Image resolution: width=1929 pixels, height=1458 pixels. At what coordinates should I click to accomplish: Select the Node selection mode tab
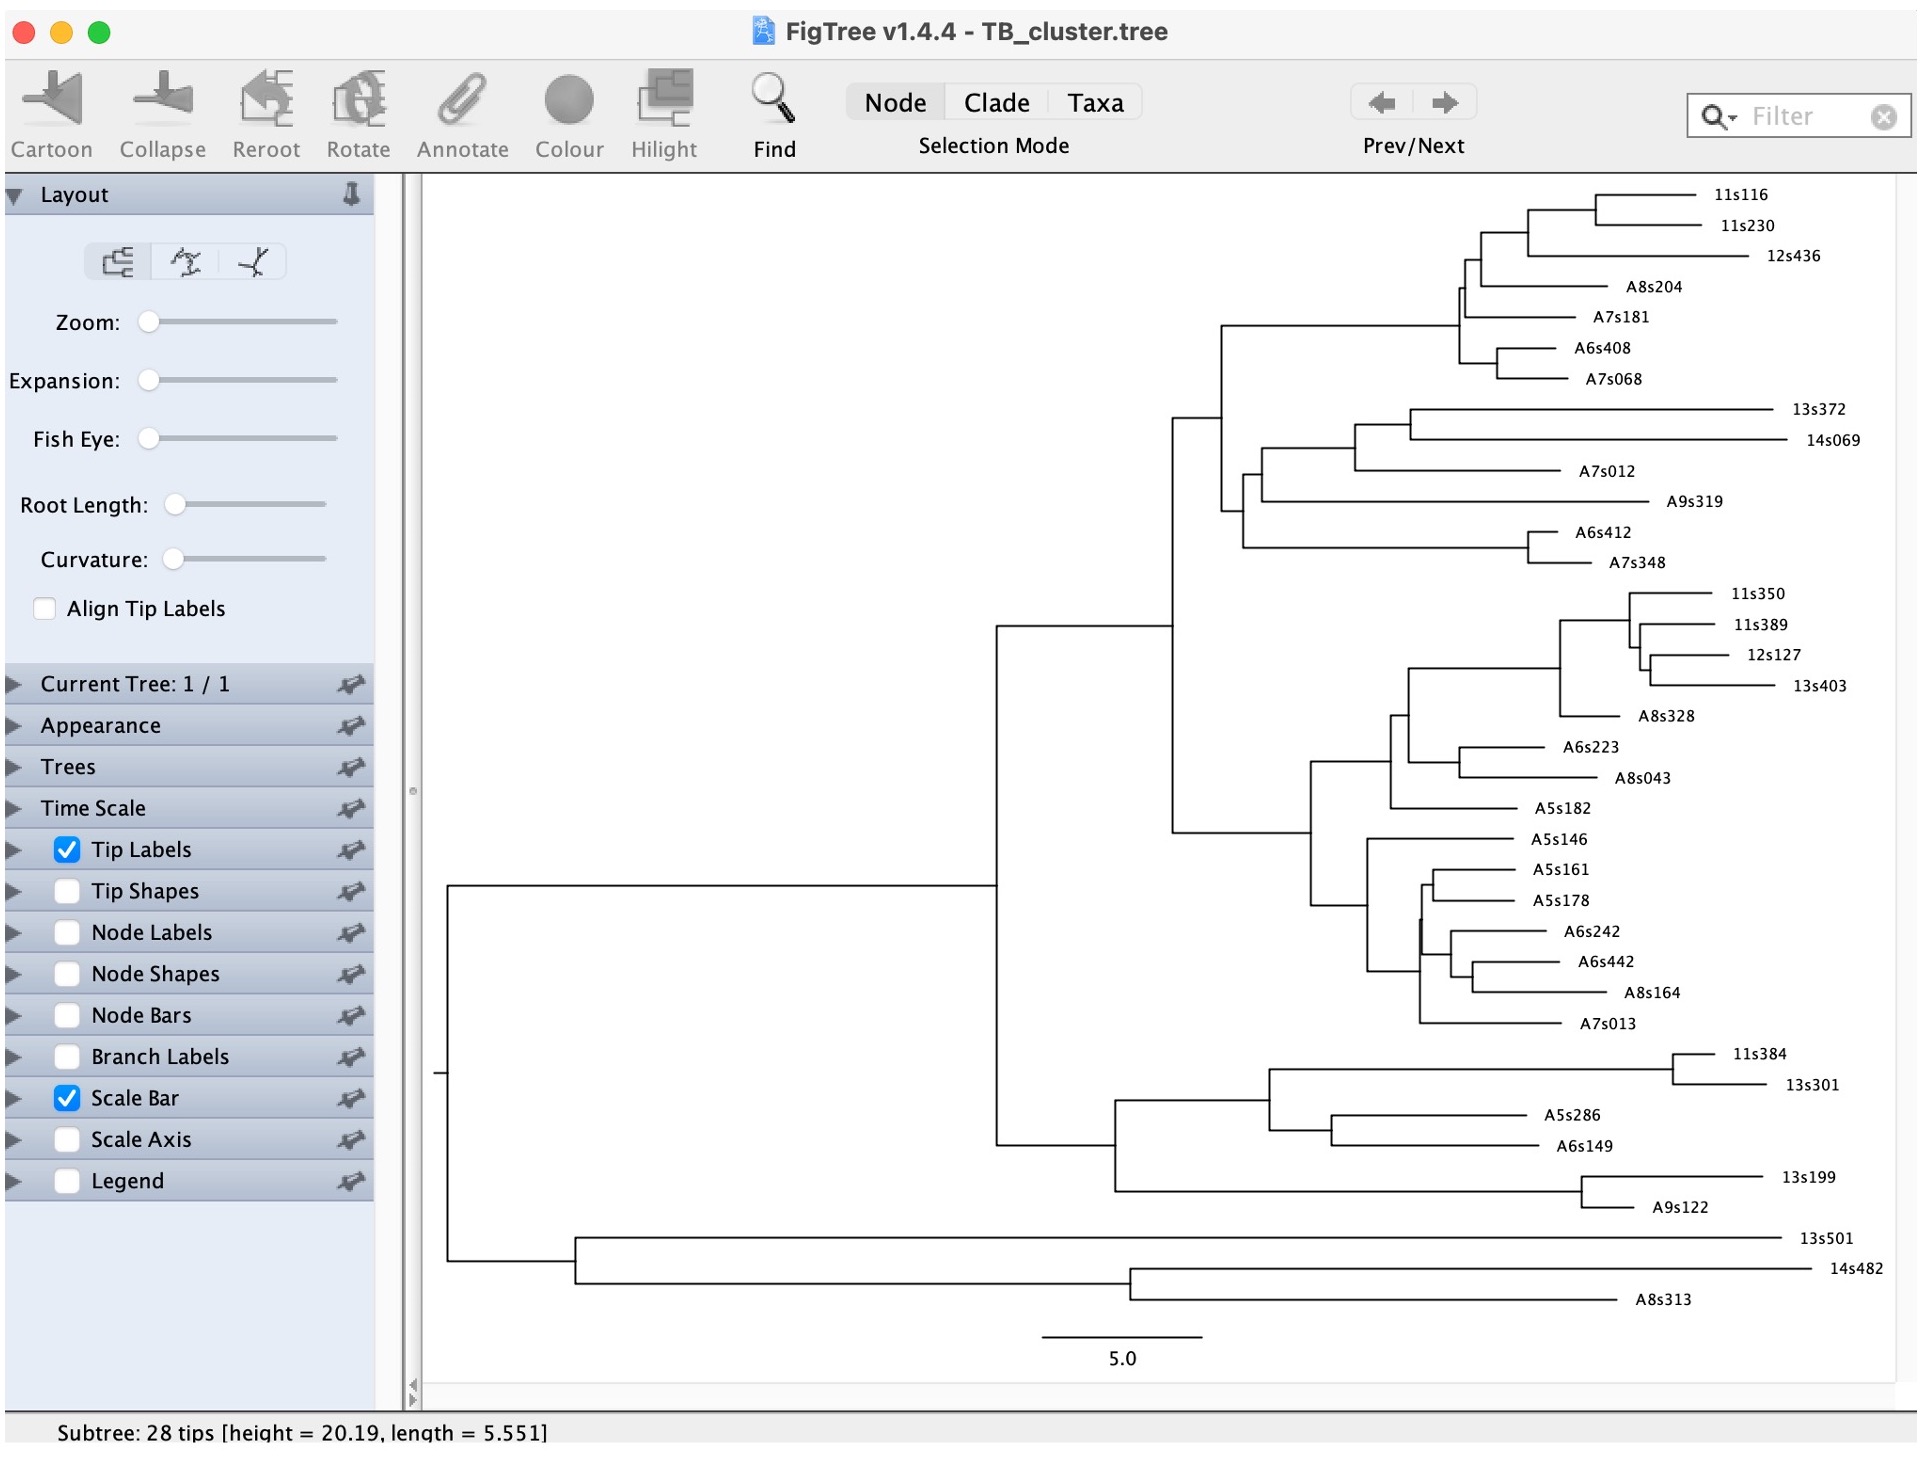(891, 101)
